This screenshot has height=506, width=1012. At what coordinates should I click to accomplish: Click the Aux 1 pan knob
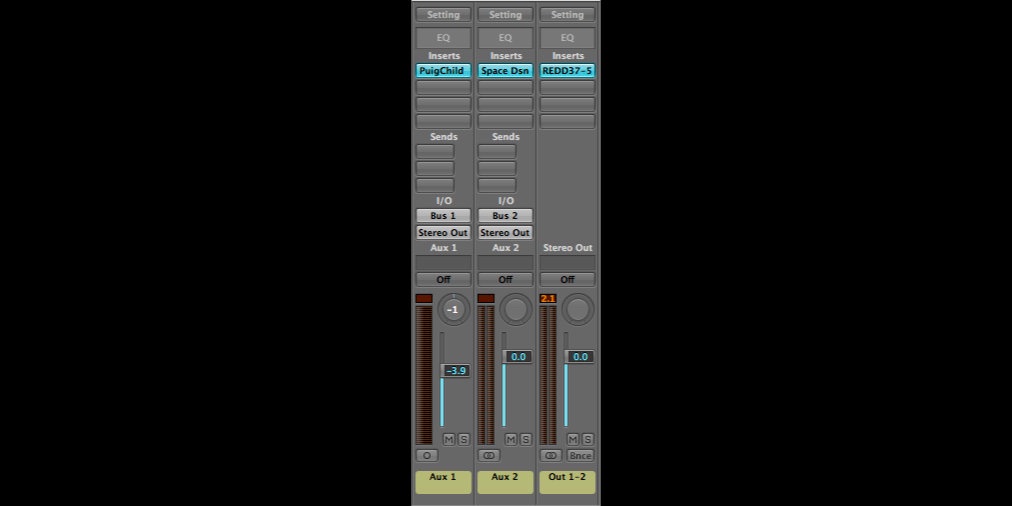click(x=454, y=310)
